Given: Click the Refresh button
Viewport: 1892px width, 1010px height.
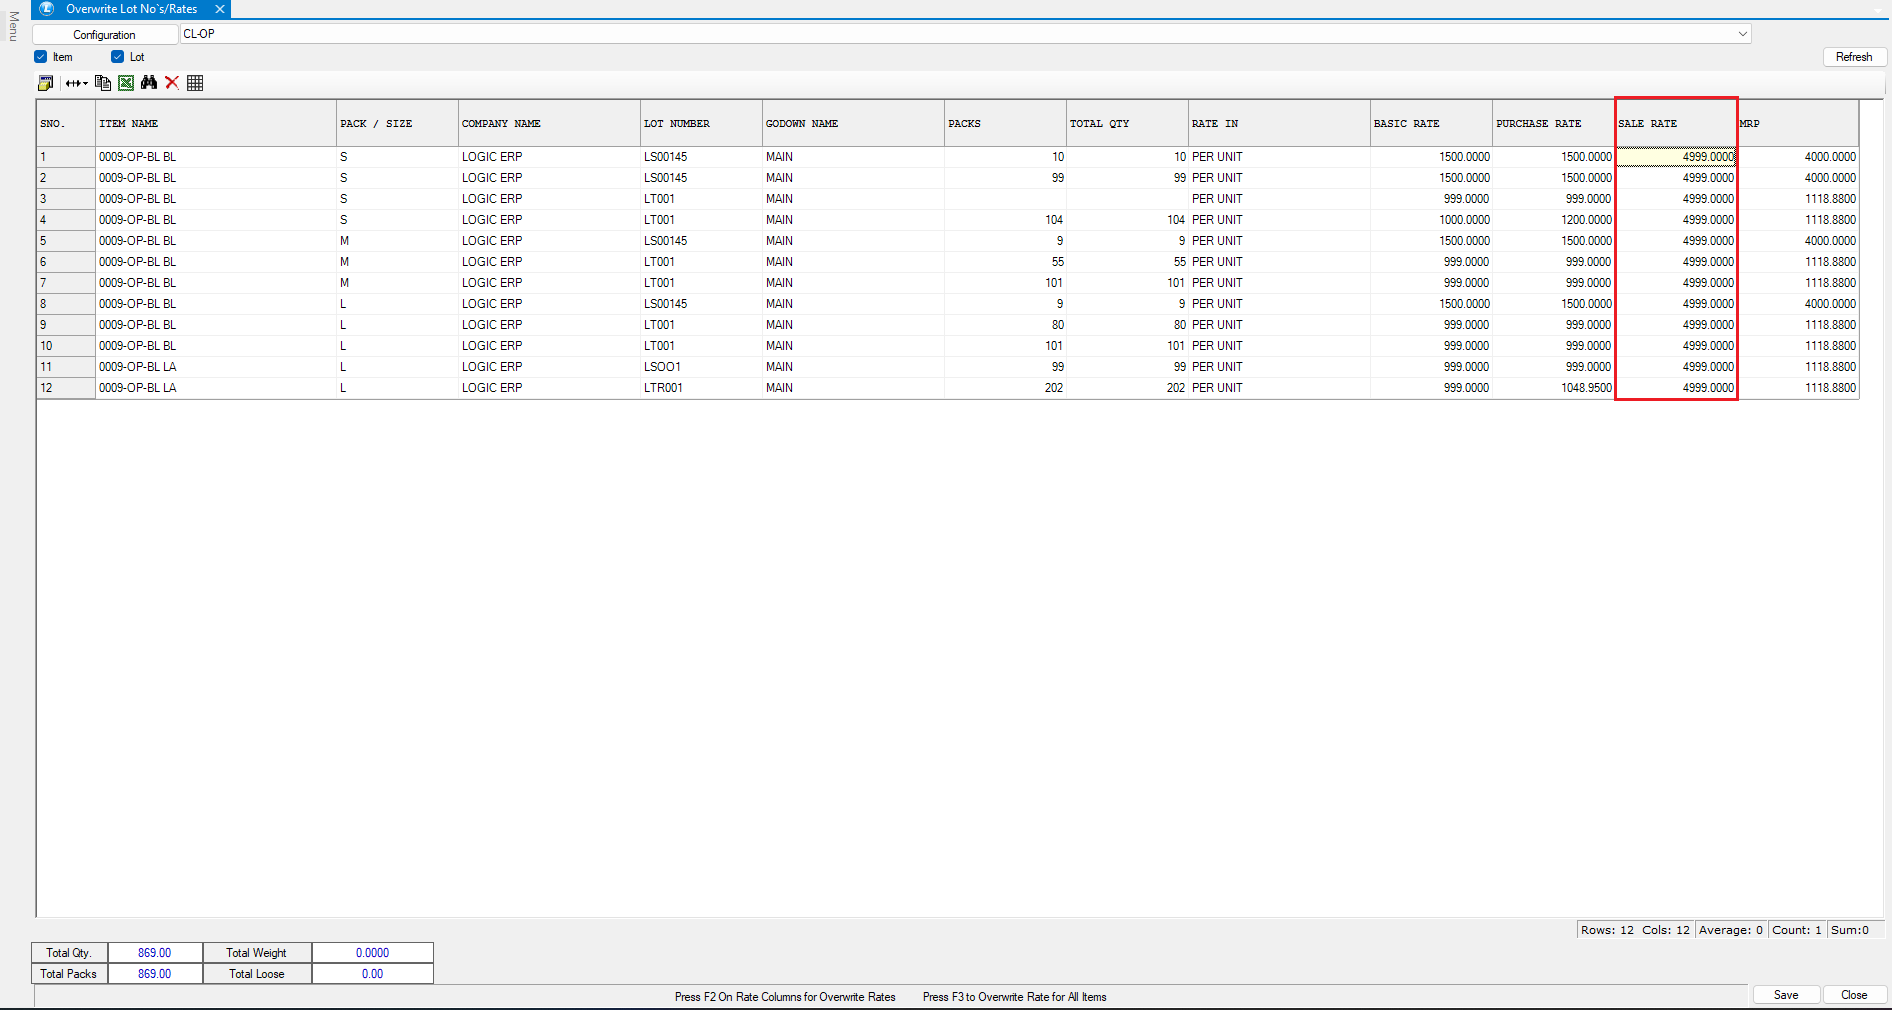Looking at the screenshot, I should 1853,57.
